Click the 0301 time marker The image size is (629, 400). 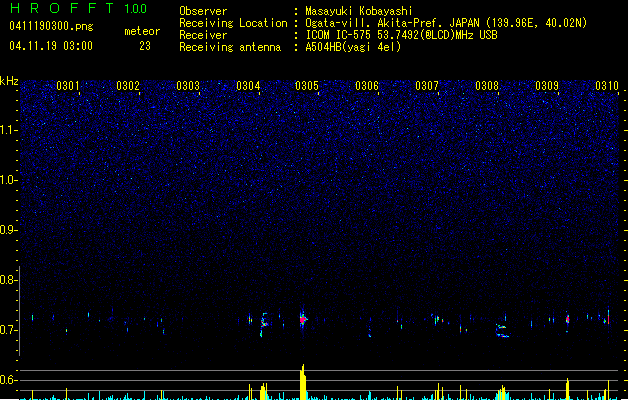68,86
